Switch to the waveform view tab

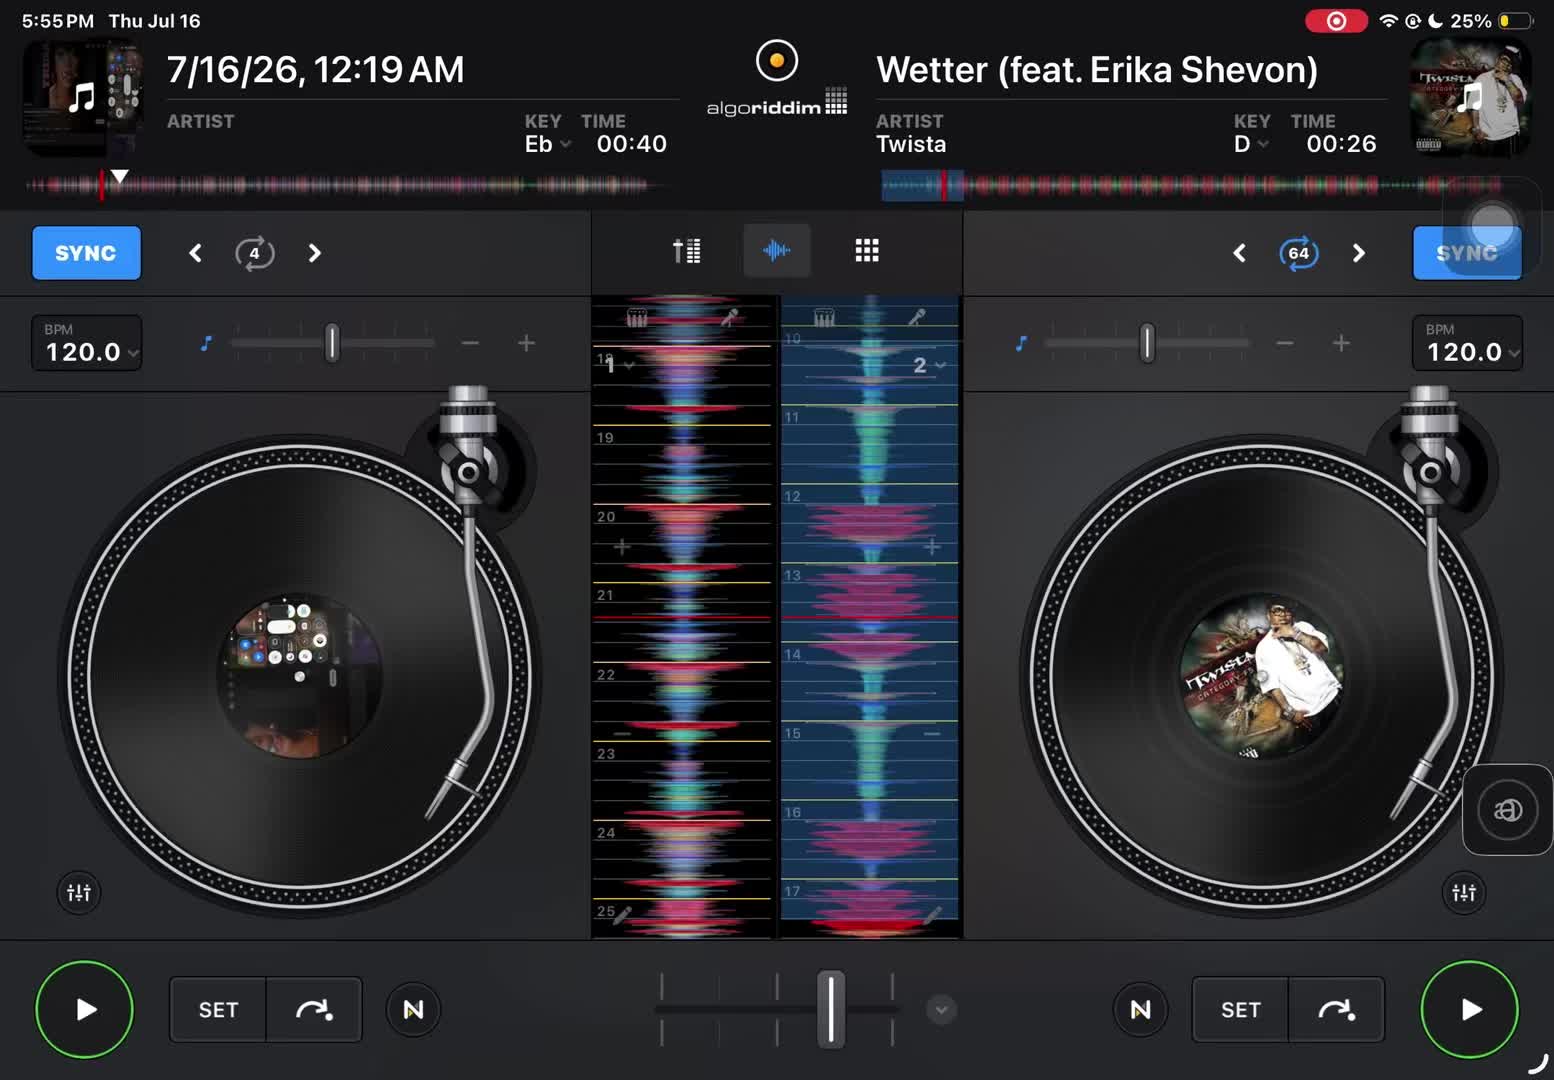click(x=777, y=250)
